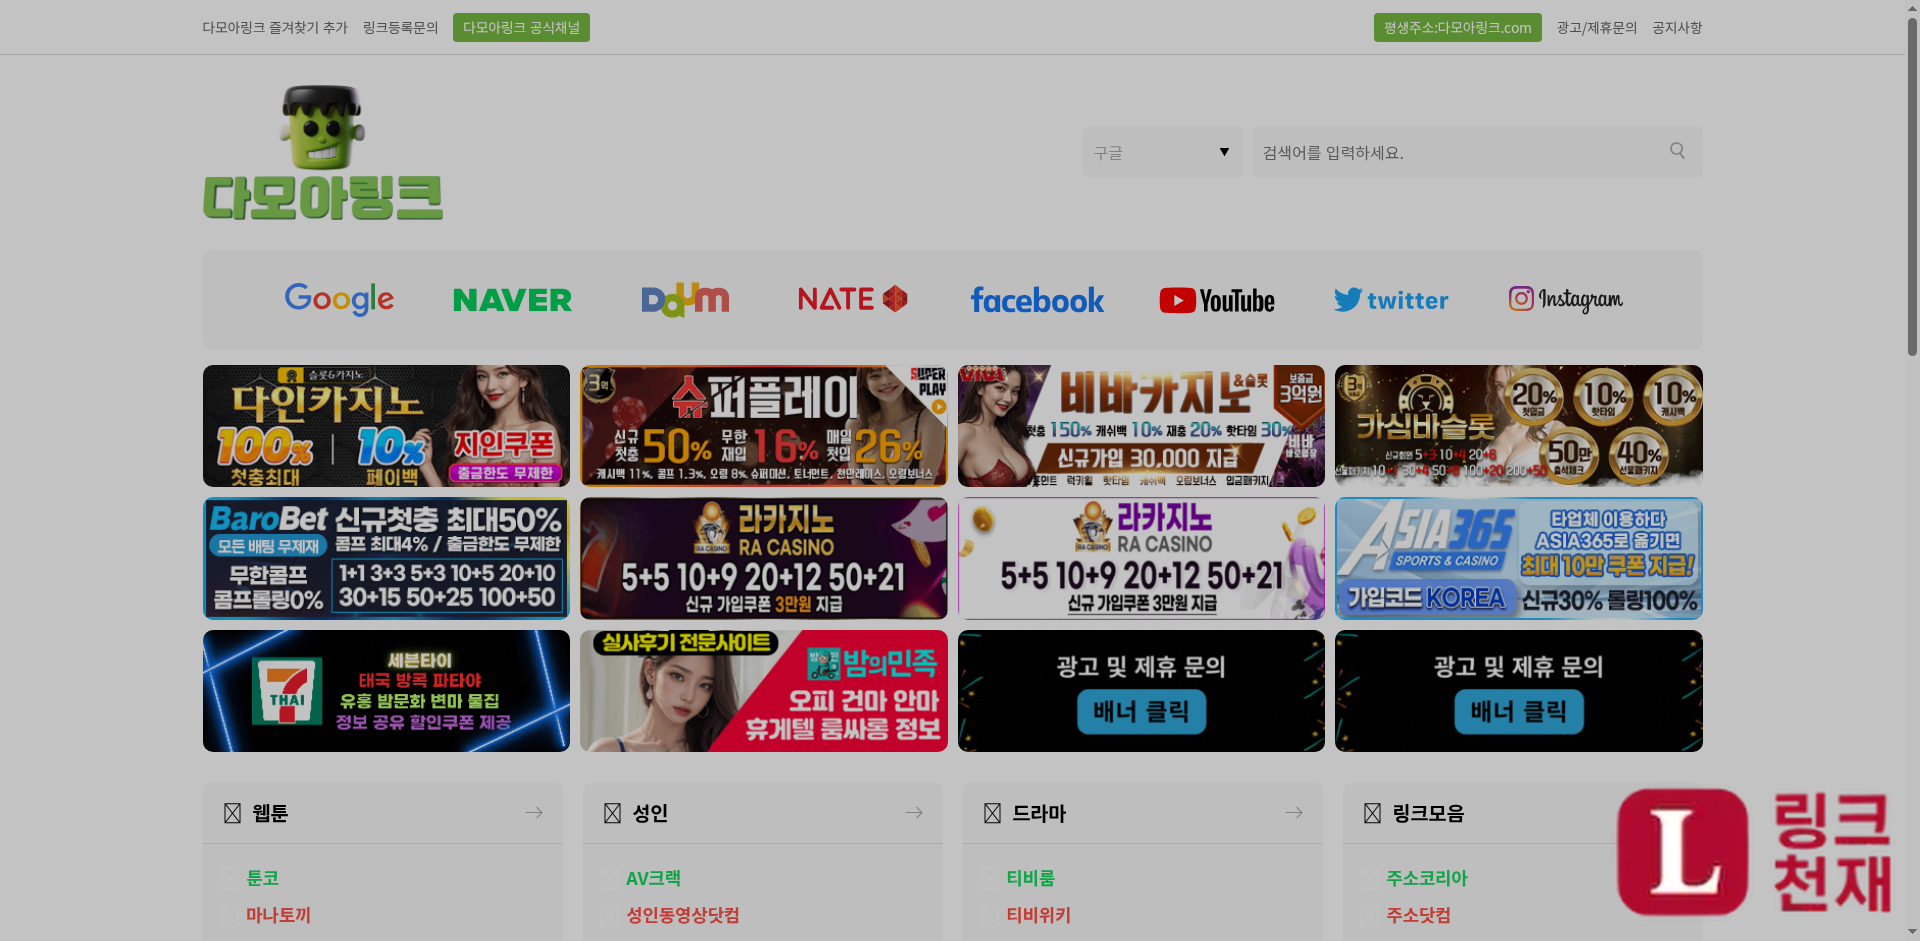The image size is (1920, 941).
Task: Click the rightmost 광고 및 제휴 문의 banner
Action: tap(1519, 691)
